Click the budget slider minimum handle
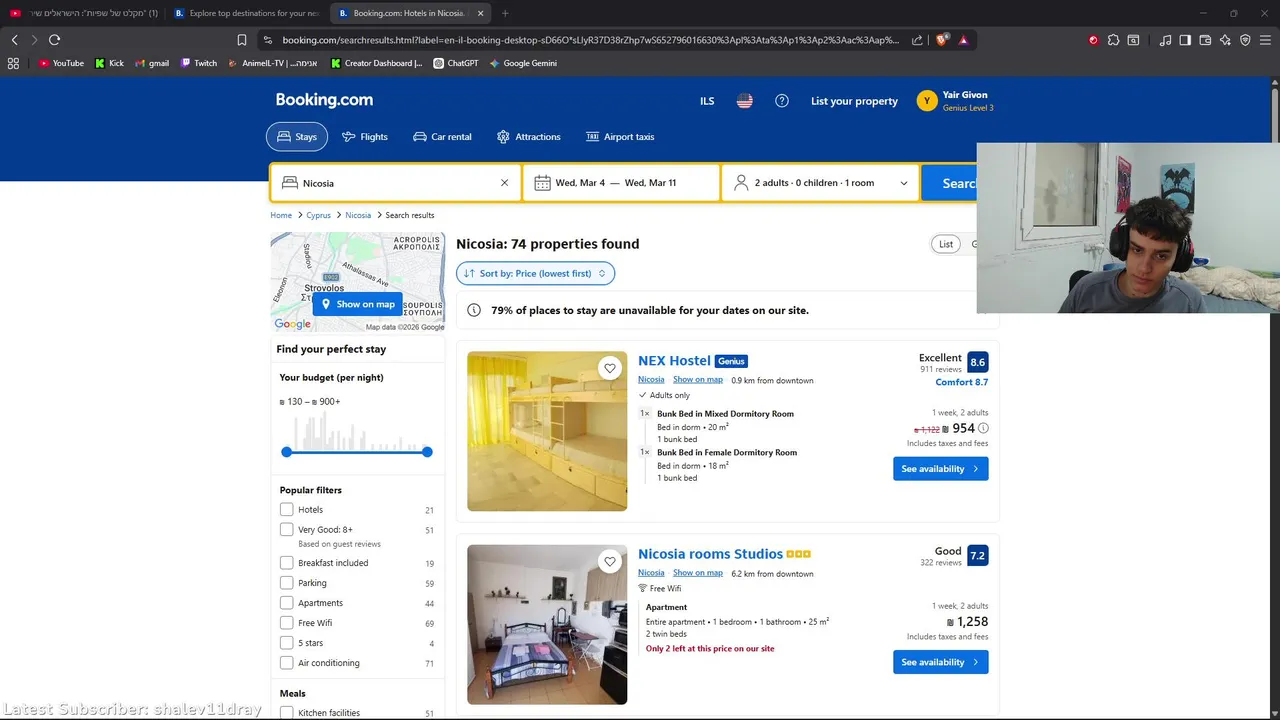1280x720 pixels. [x=287, y=452]
